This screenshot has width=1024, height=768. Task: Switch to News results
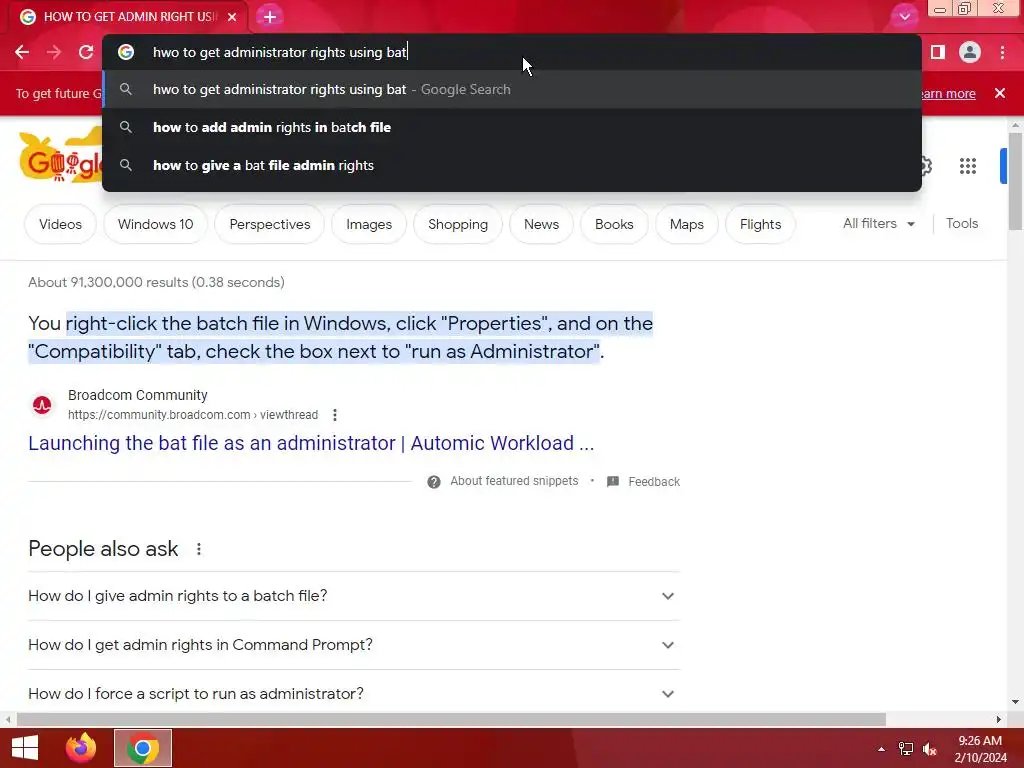541,224
